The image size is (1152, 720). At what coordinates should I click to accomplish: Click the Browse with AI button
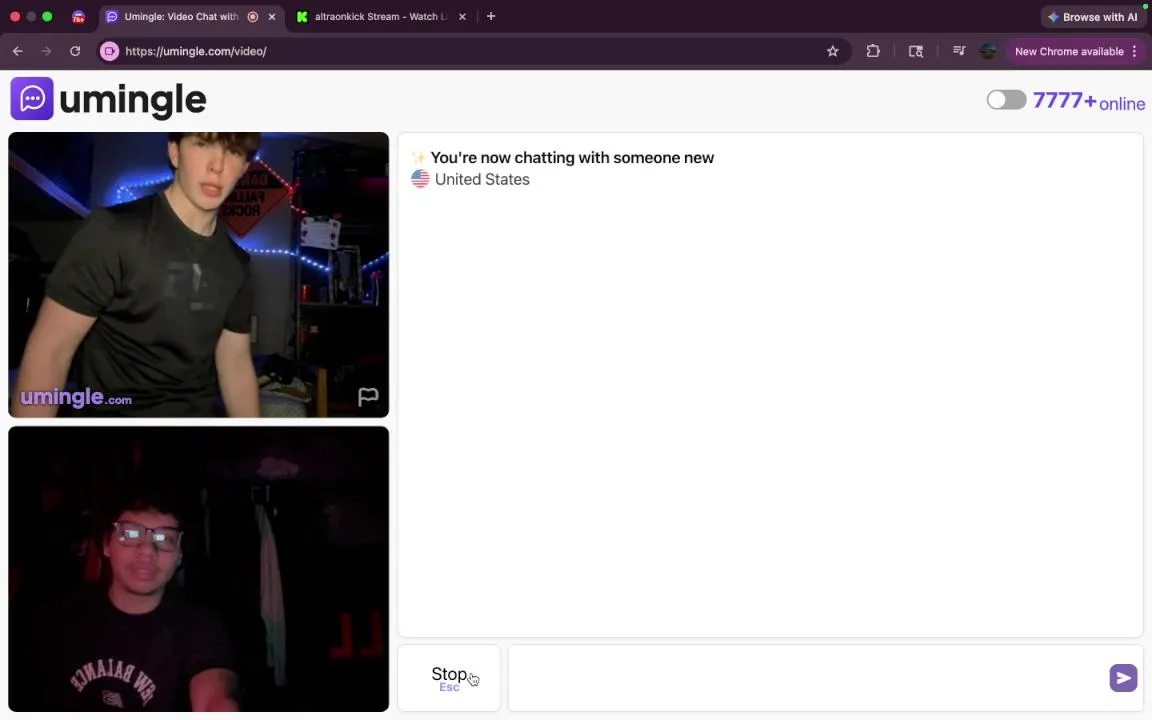pos(1092,17)
